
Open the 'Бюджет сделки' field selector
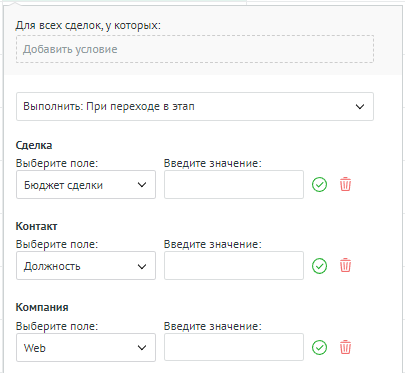click(86, 185)
